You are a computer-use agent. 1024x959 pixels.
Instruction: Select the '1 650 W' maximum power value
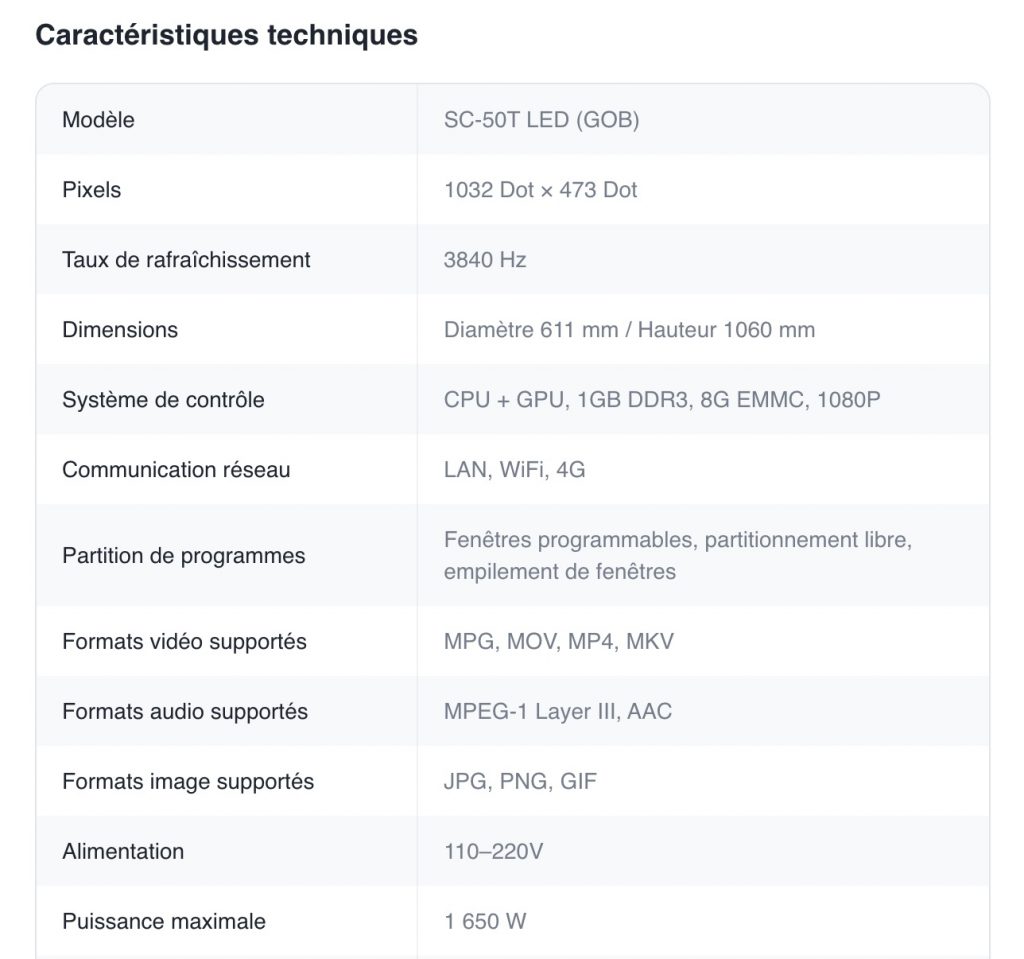485,922
